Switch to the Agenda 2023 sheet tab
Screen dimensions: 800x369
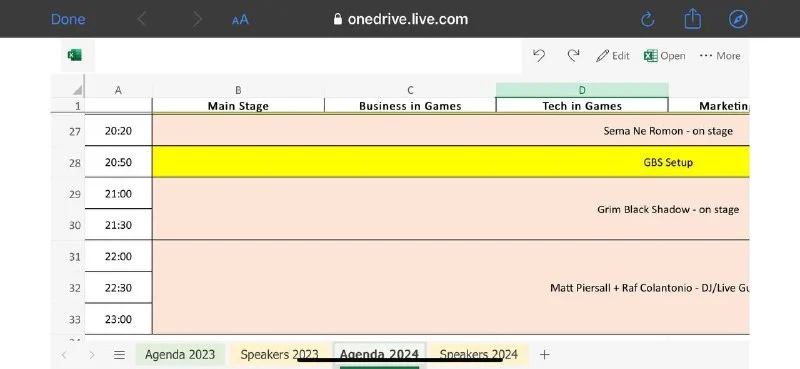180,355
